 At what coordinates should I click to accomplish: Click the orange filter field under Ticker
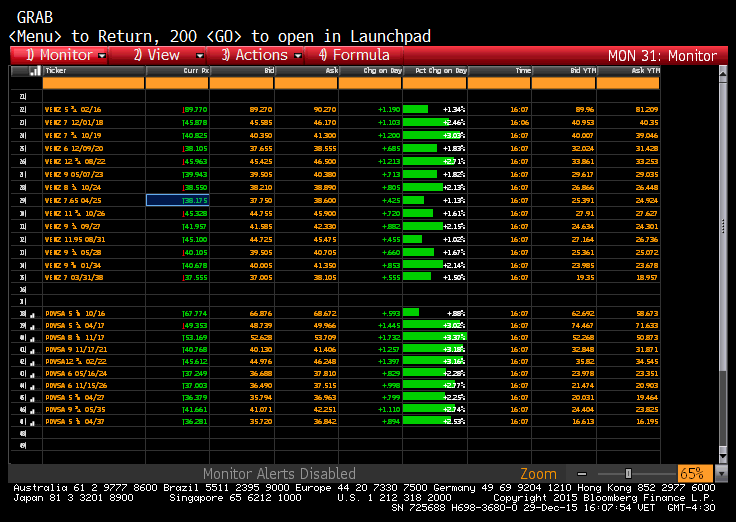93,83
